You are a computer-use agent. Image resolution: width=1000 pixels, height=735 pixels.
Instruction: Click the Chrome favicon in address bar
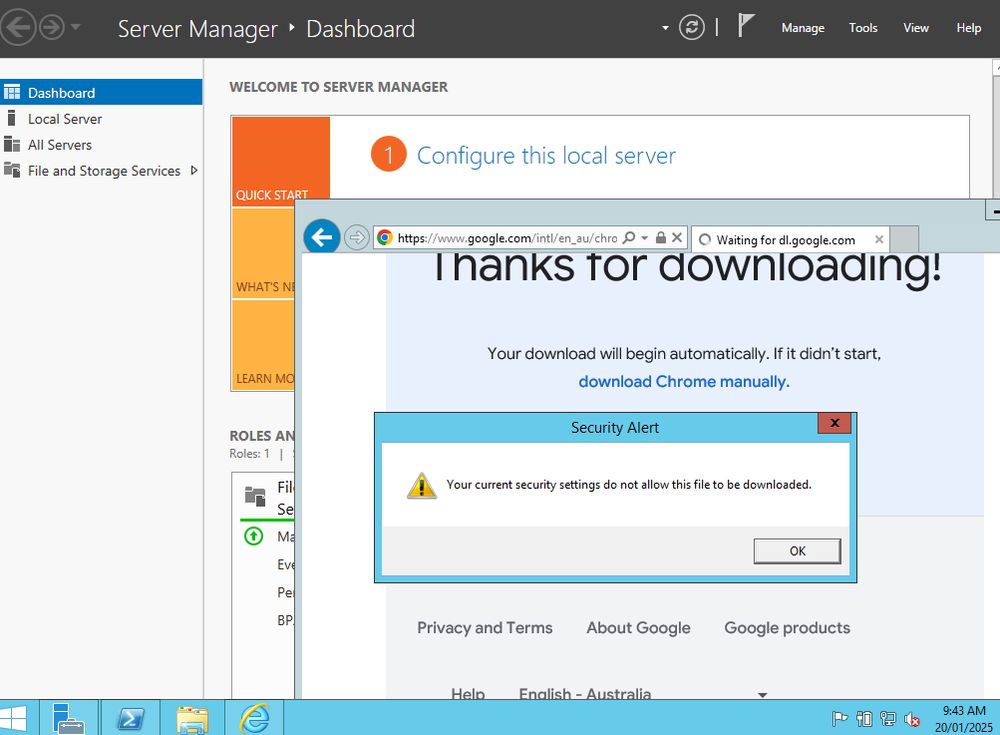pyautogui.click(x=385, y=238)
